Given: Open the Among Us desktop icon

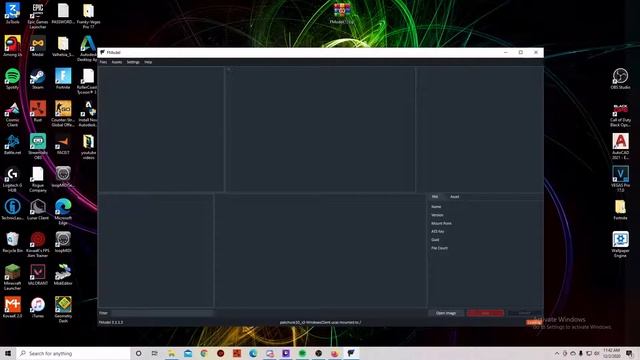Looking at the screenshot, I should pyautogui.click(x=12, y=46).
